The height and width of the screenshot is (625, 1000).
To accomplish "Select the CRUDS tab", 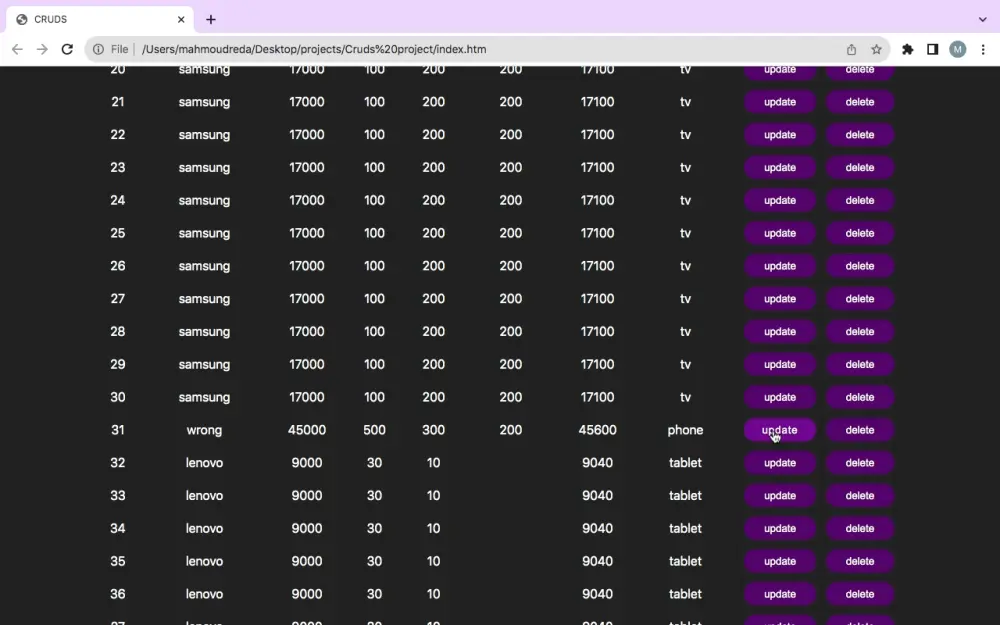I will (x=100, y=19).
